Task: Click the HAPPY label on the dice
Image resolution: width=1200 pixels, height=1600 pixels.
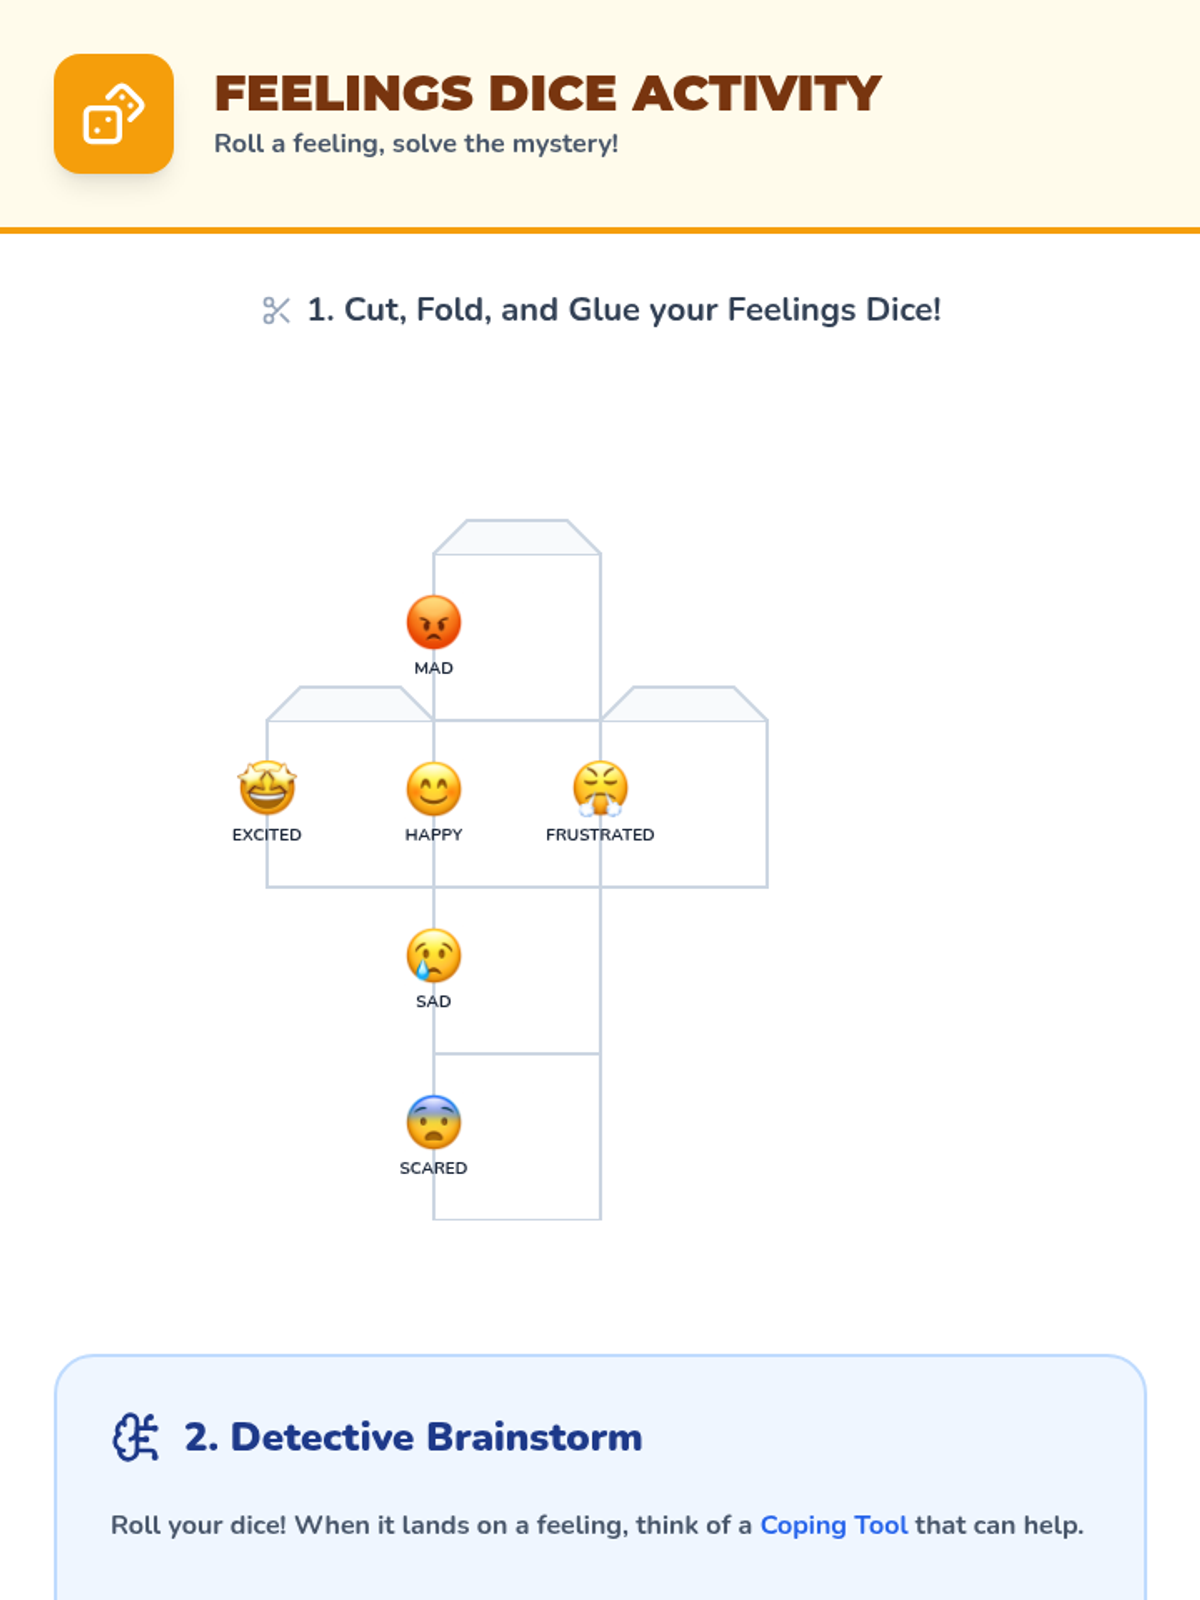Action: pos(433,835)
